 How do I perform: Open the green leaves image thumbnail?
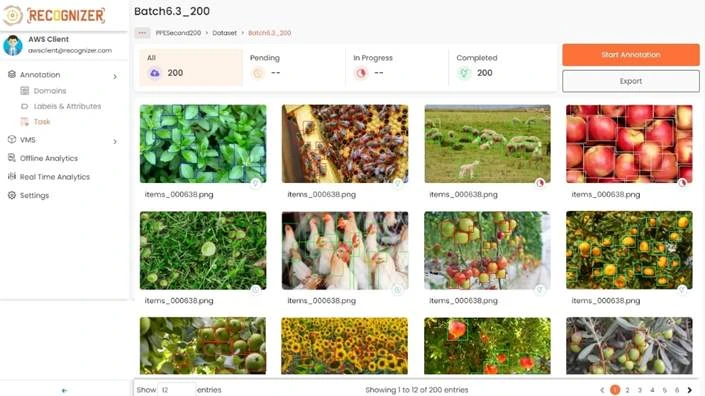point(203,144)
